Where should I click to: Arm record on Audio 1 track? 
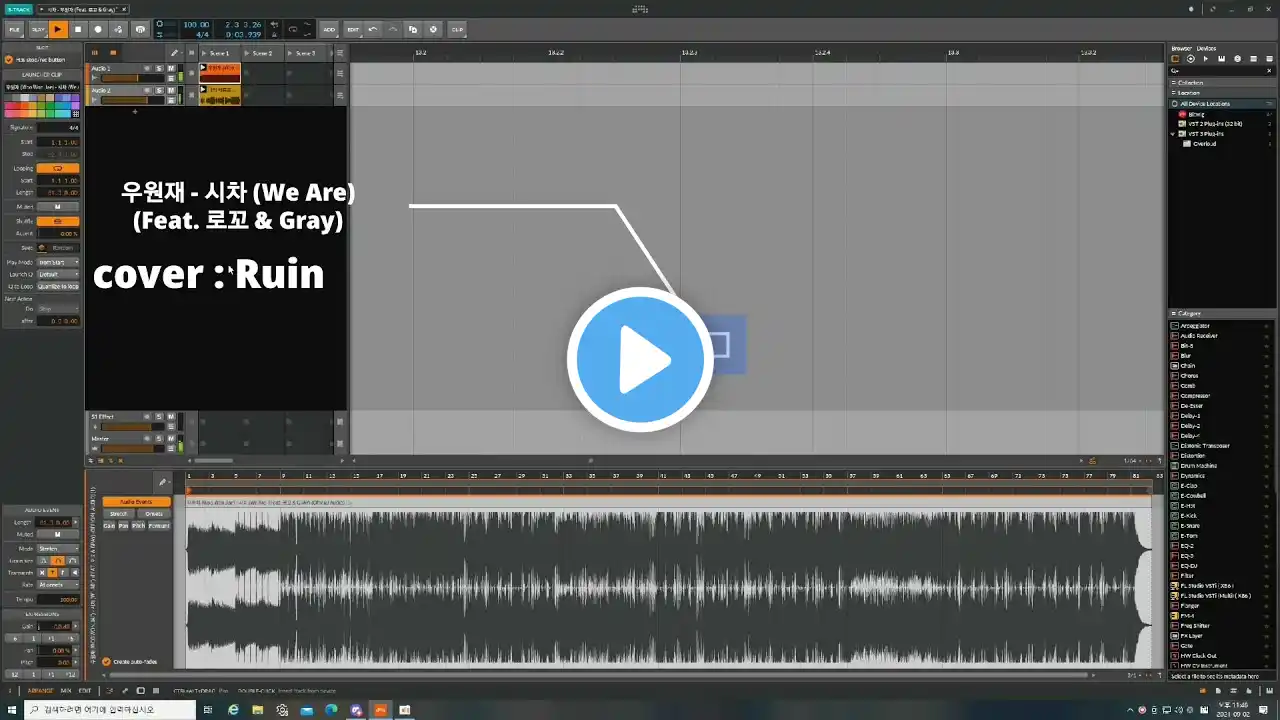tap(148, 68)
